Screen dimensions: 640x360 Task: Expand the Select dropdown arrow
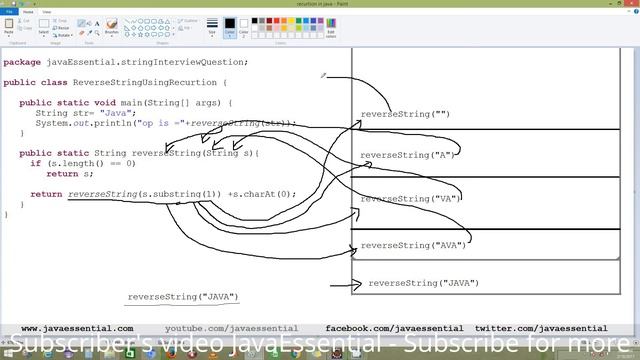[44, 36]
